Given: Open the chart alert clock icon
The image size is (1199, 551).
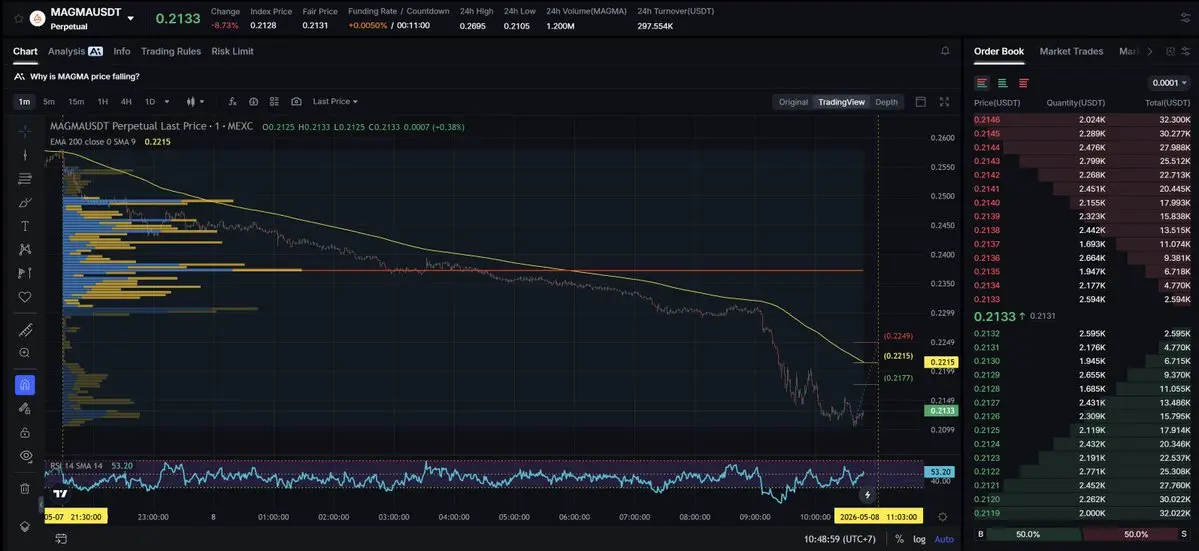Looking at the screenshot, I should click(253, 102).
